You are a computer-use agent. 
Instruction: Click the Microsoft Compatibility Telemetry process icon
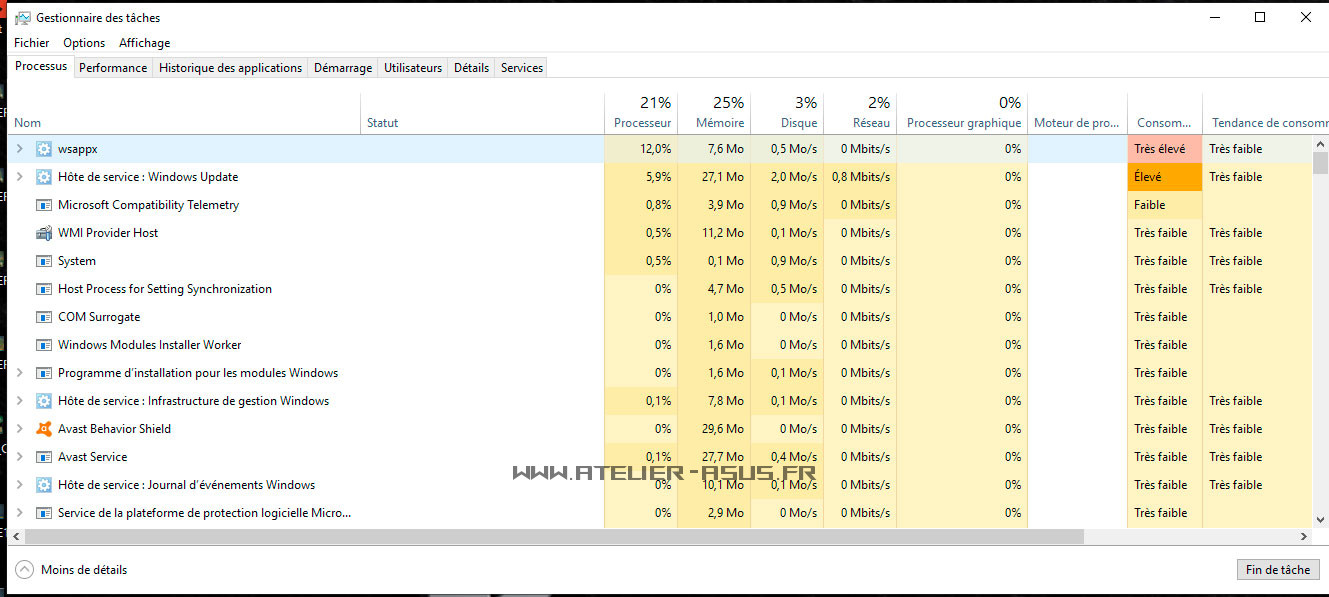[x=43, y=205]
